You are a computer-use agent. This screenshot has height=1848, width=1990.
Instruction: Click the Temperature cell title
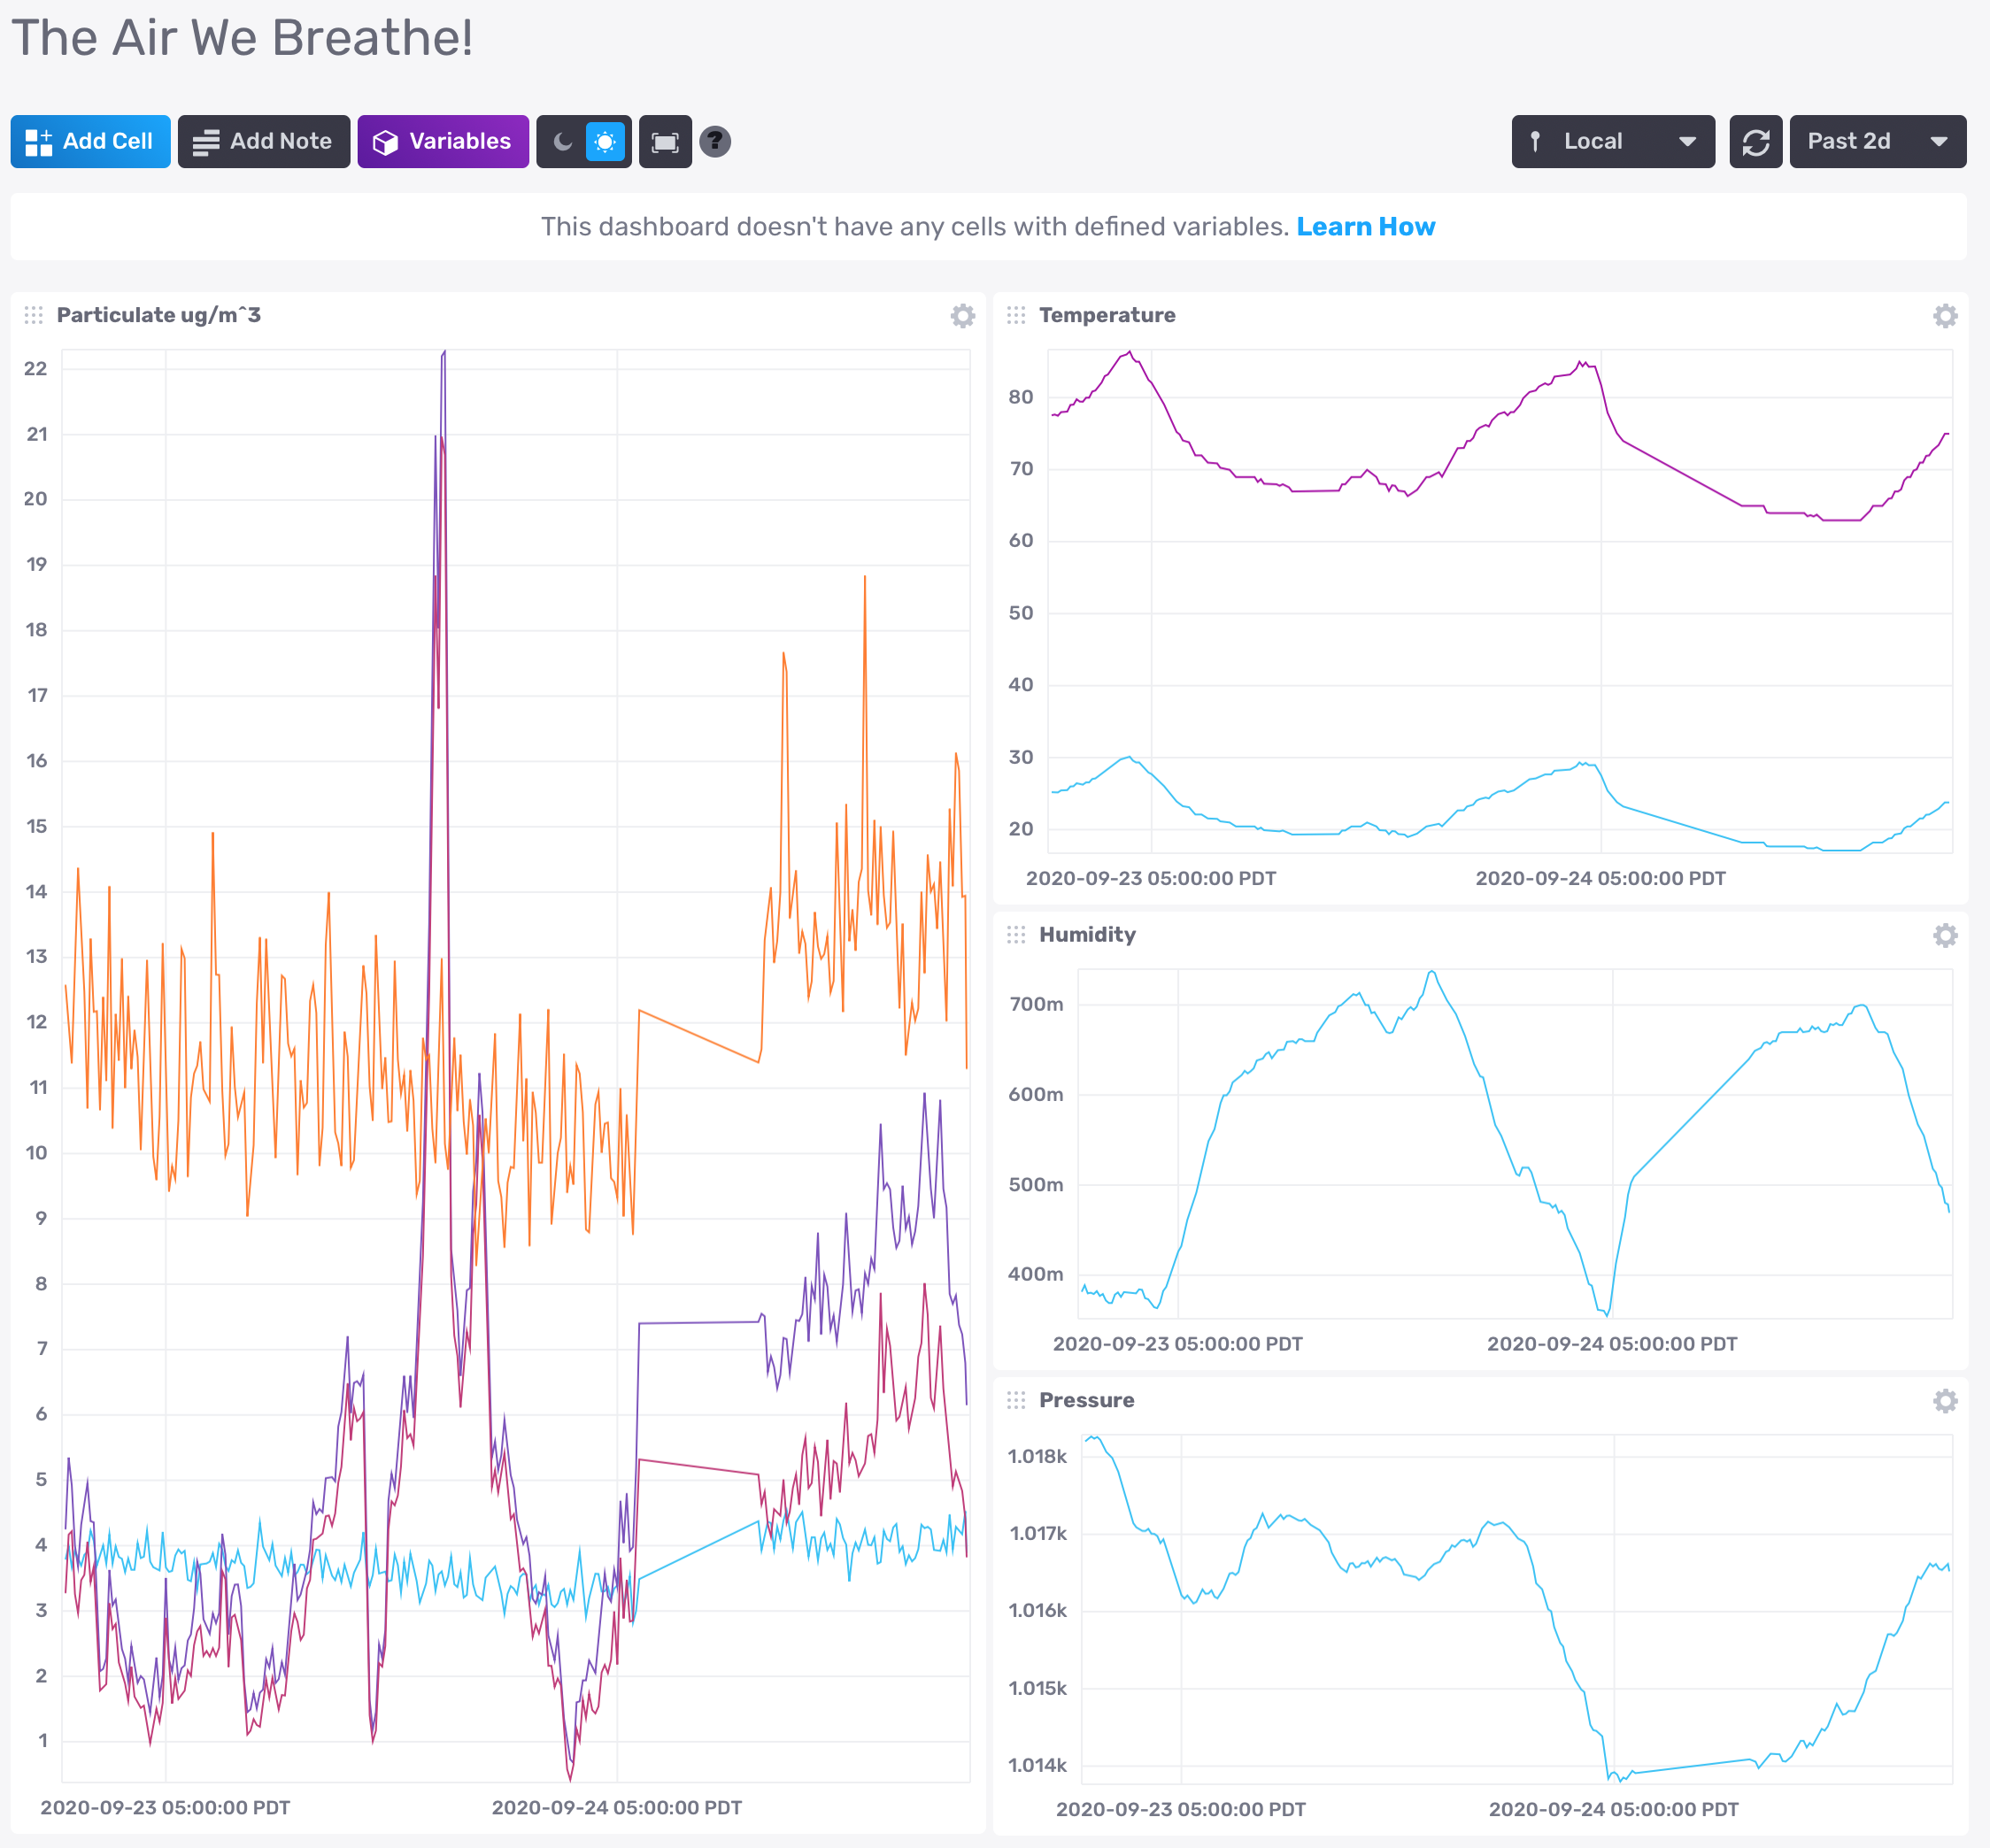coord(1107,315)
